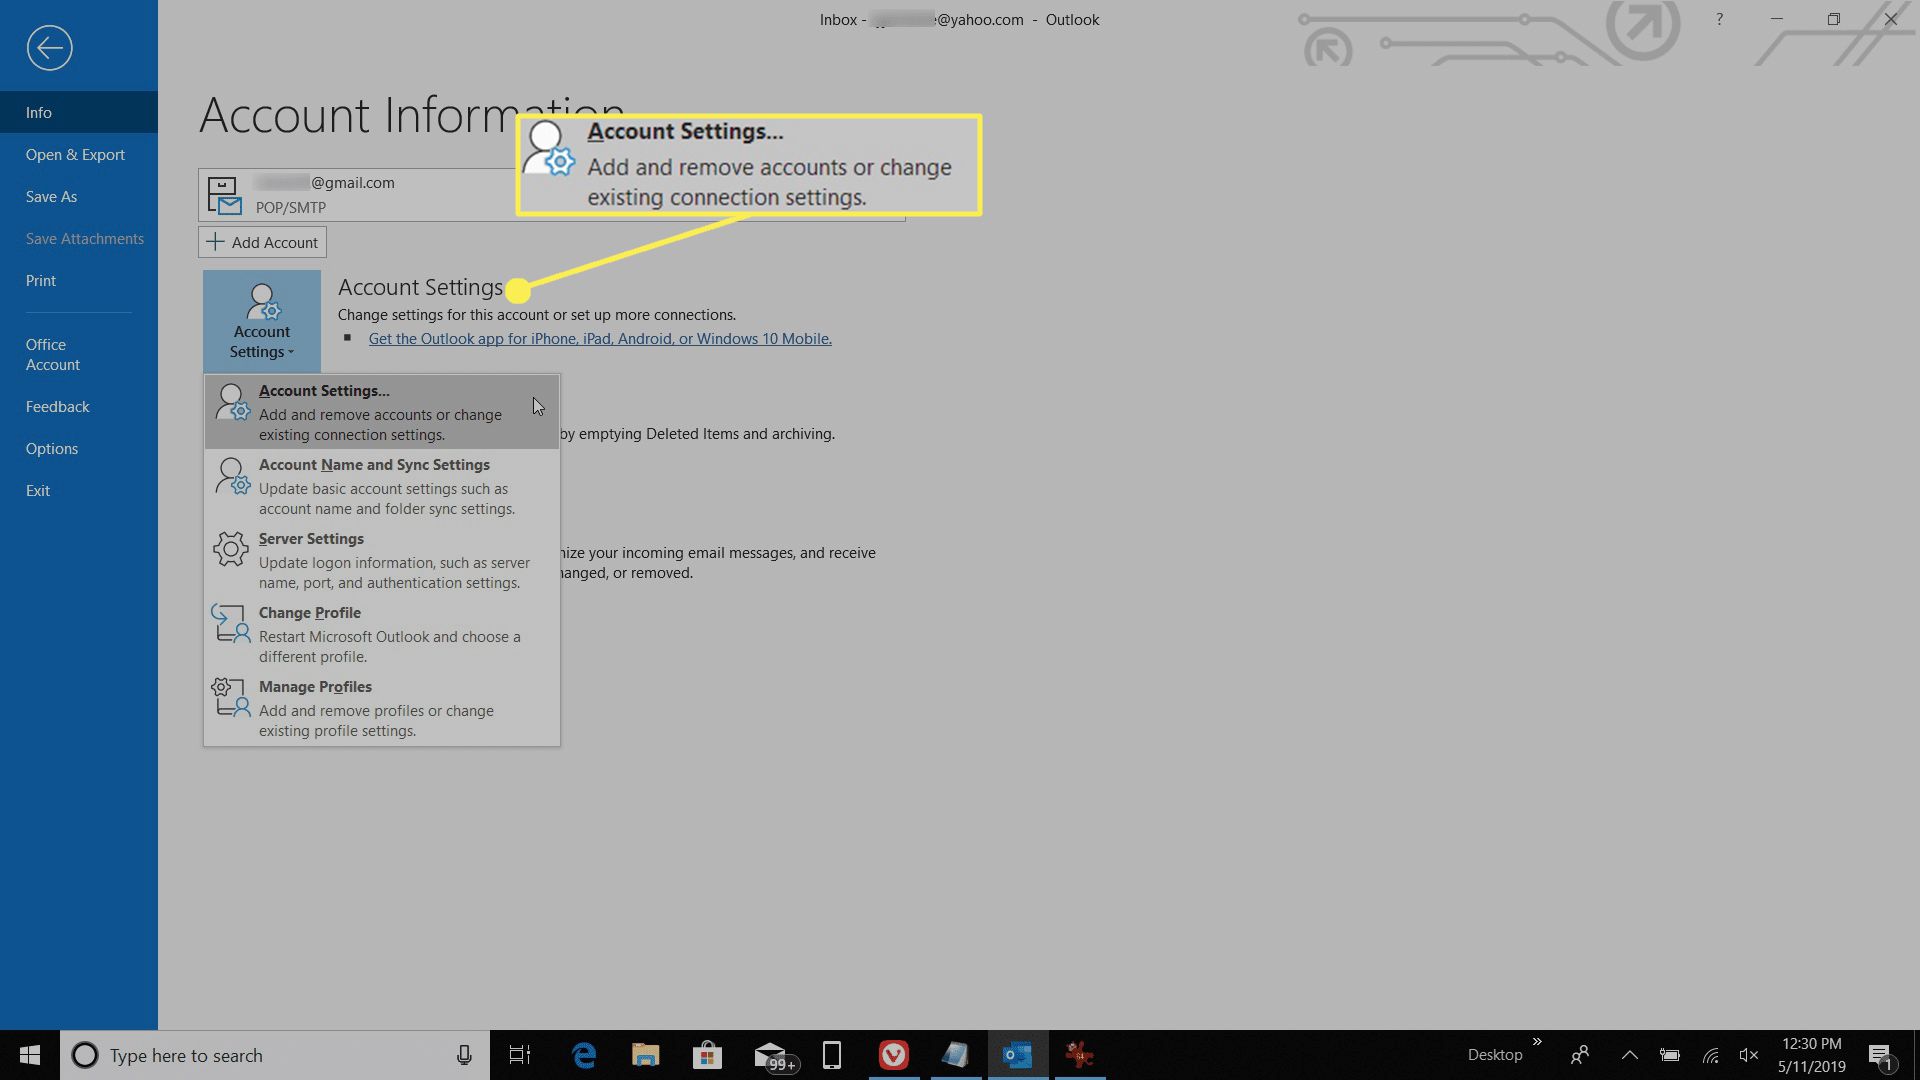This screenshot has height=1080, width=1920.
Task: Click Options sidebar navigation item
Action: [51, 447]
